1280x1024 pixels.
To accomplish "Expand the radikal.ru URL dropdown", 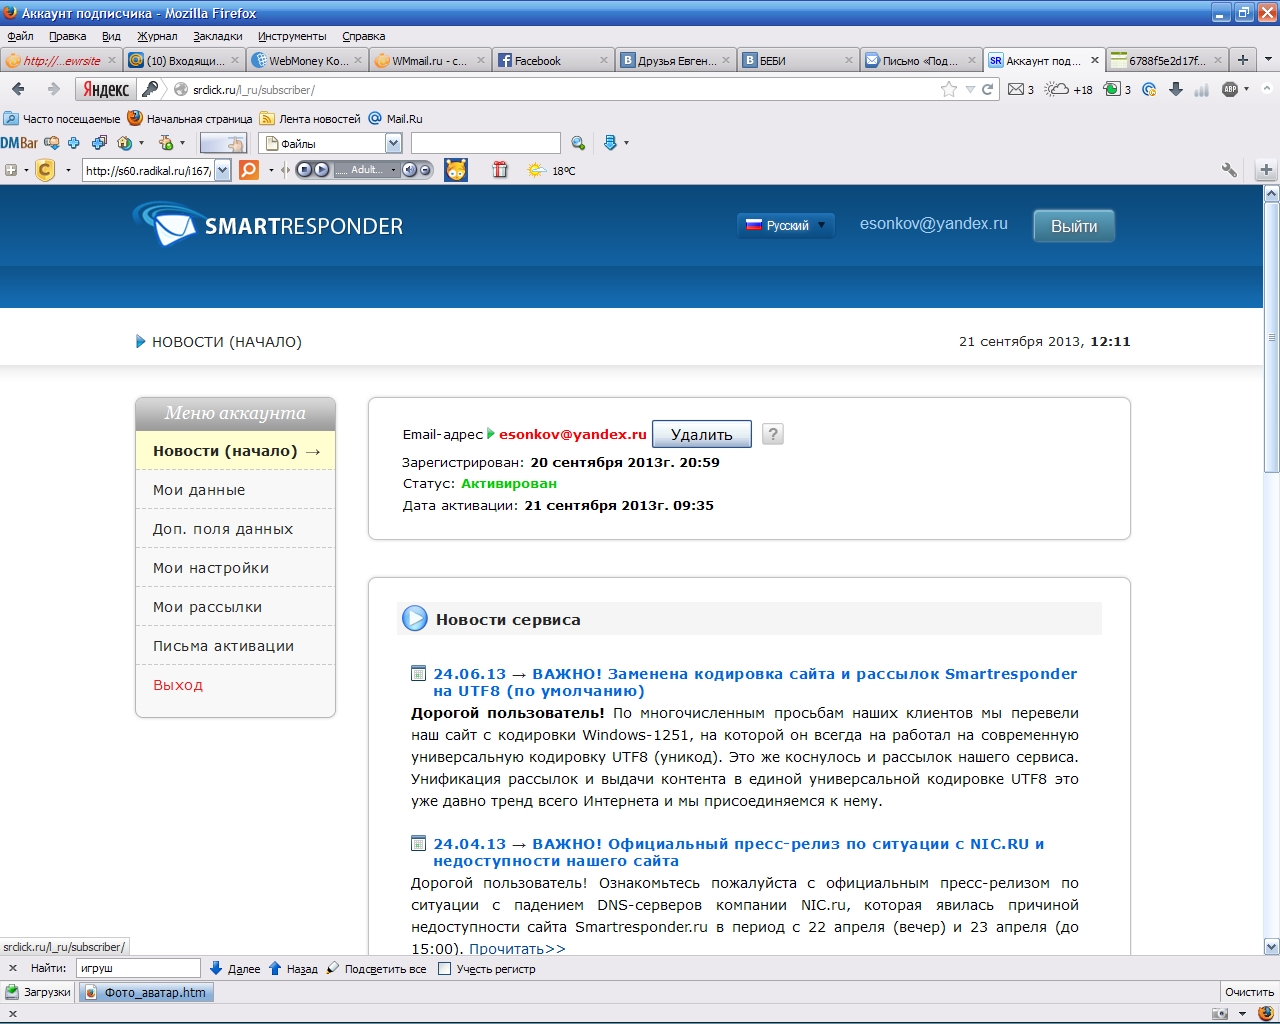I will point(222,170).
